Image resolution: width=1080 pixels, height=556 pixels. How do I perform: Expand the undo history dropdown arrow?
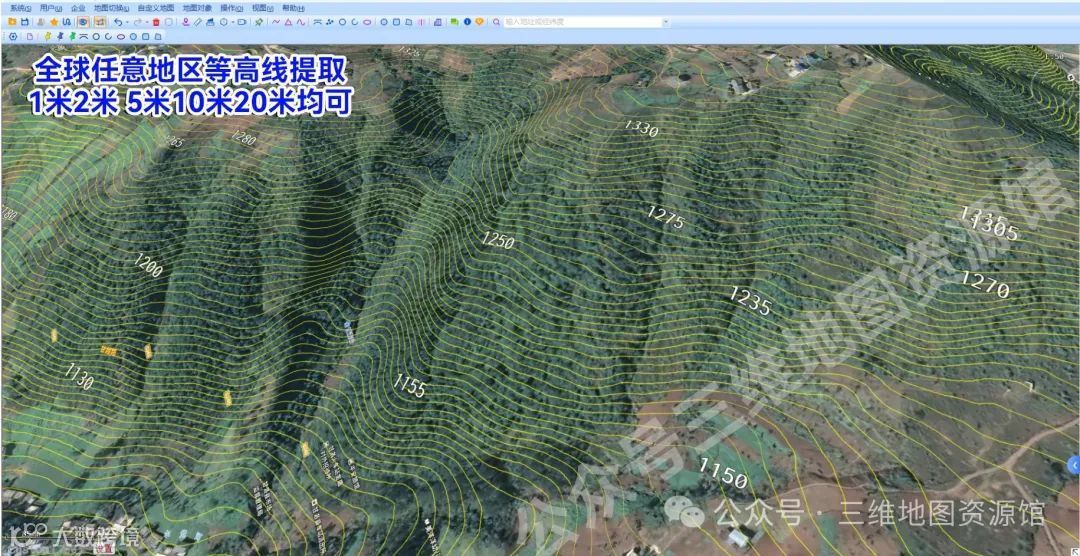pyautogui.click(x=127, y=22)
